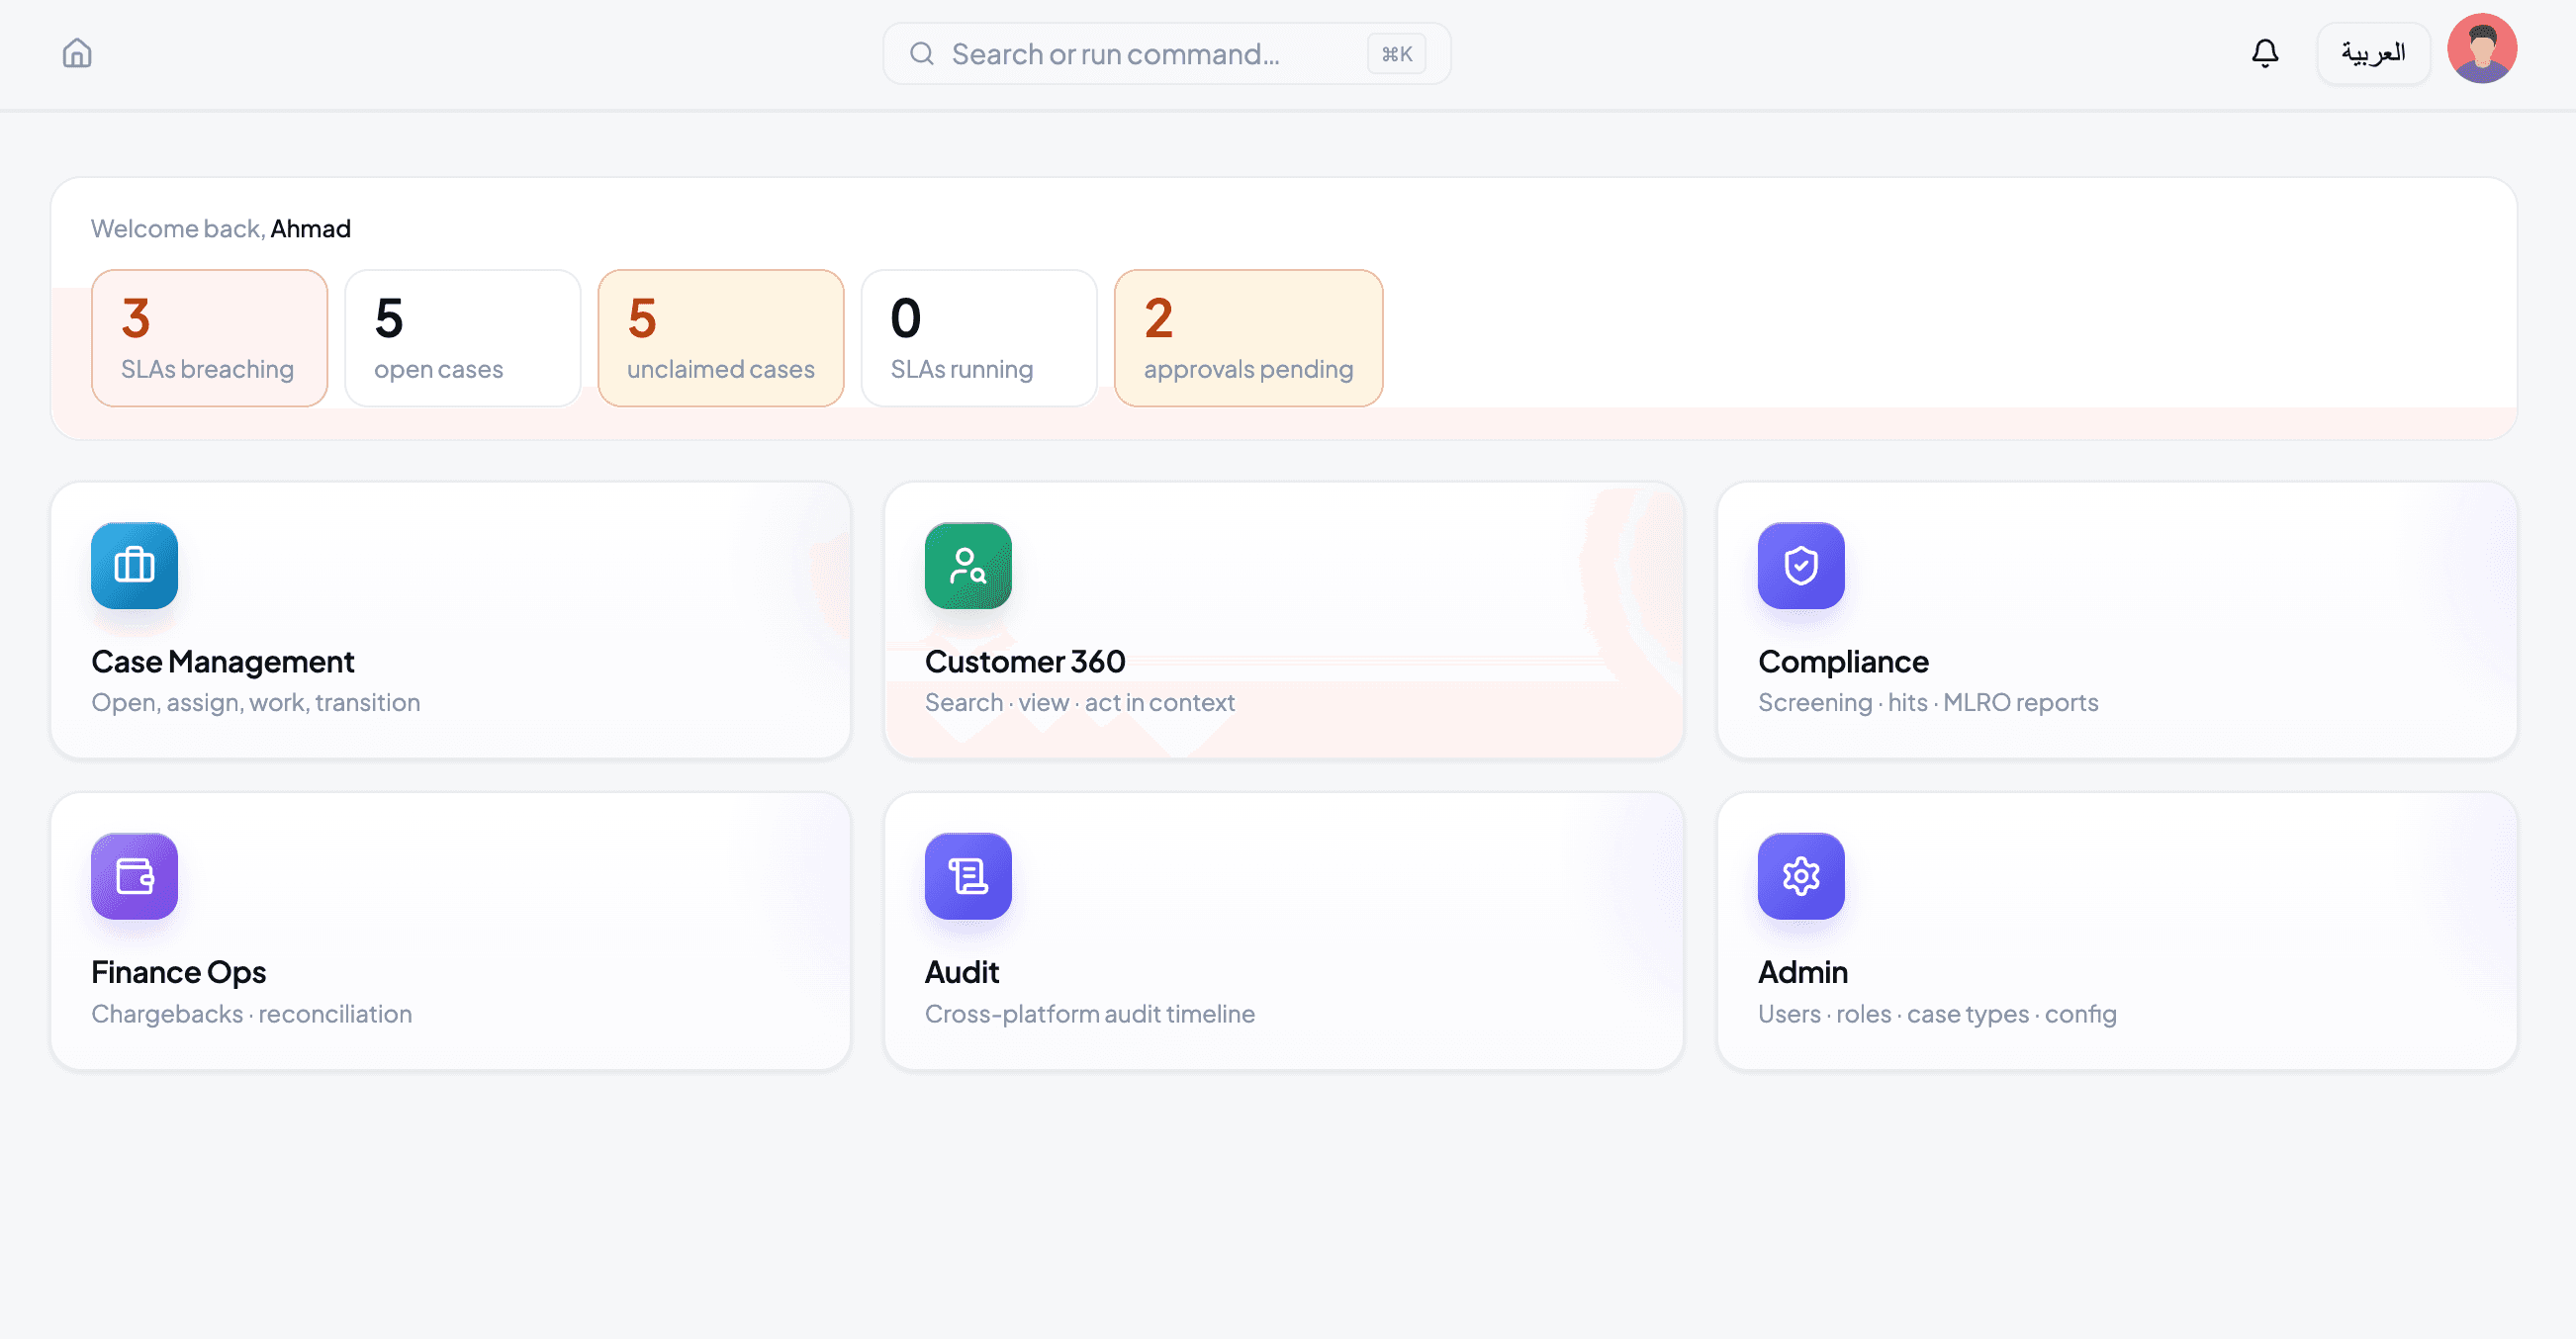Switch language to العربية

(2373, 53)
